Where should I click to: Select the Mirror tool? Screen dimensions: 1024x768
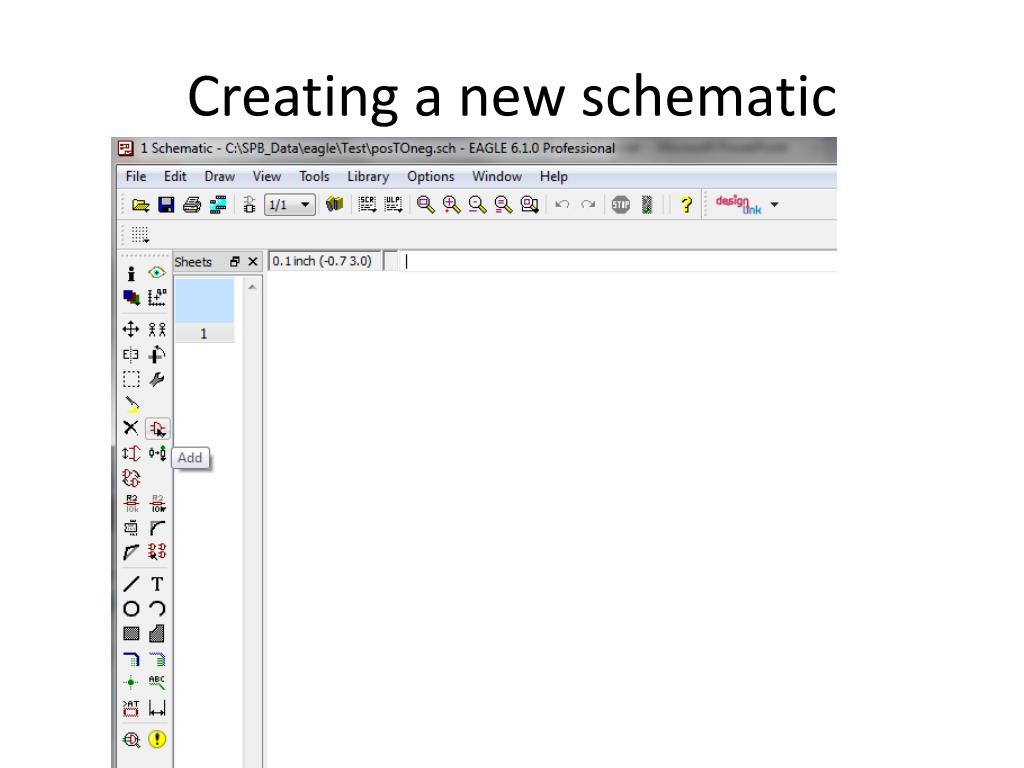point(131,355)
